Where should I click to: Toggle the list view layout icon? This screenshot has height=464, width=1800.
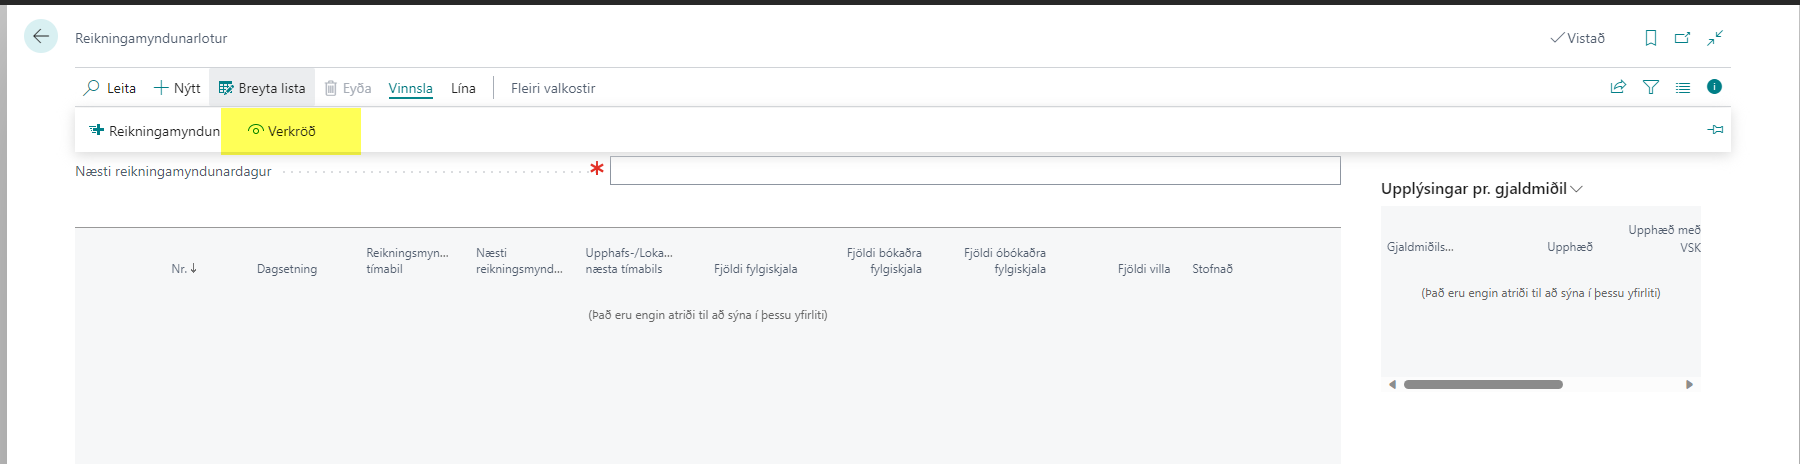click(1683, 88)
